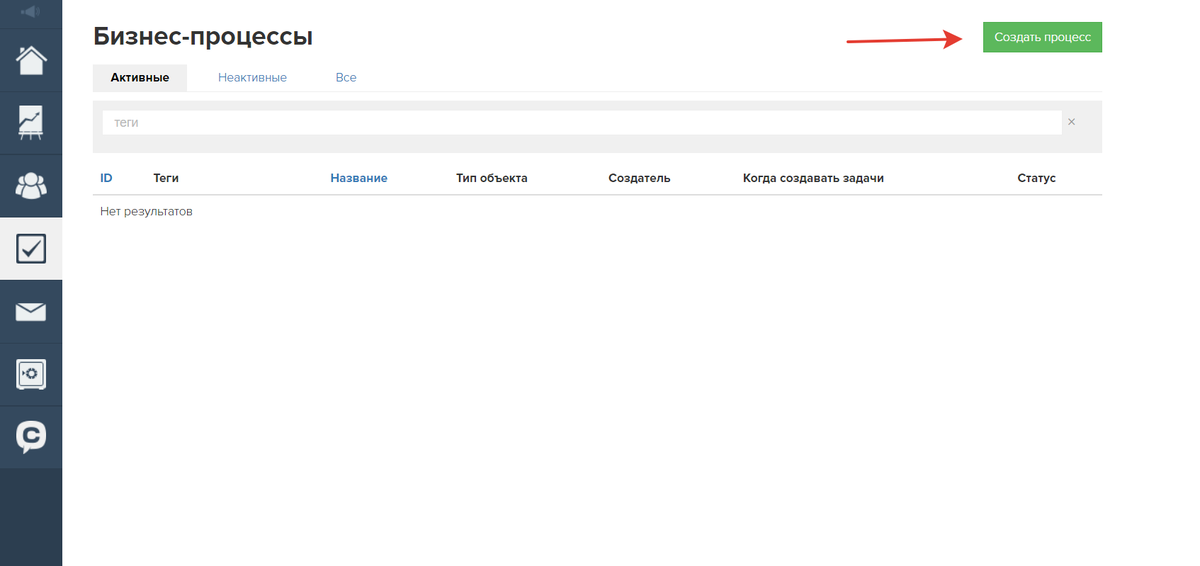Switch to the Все tab

(346, 78)
